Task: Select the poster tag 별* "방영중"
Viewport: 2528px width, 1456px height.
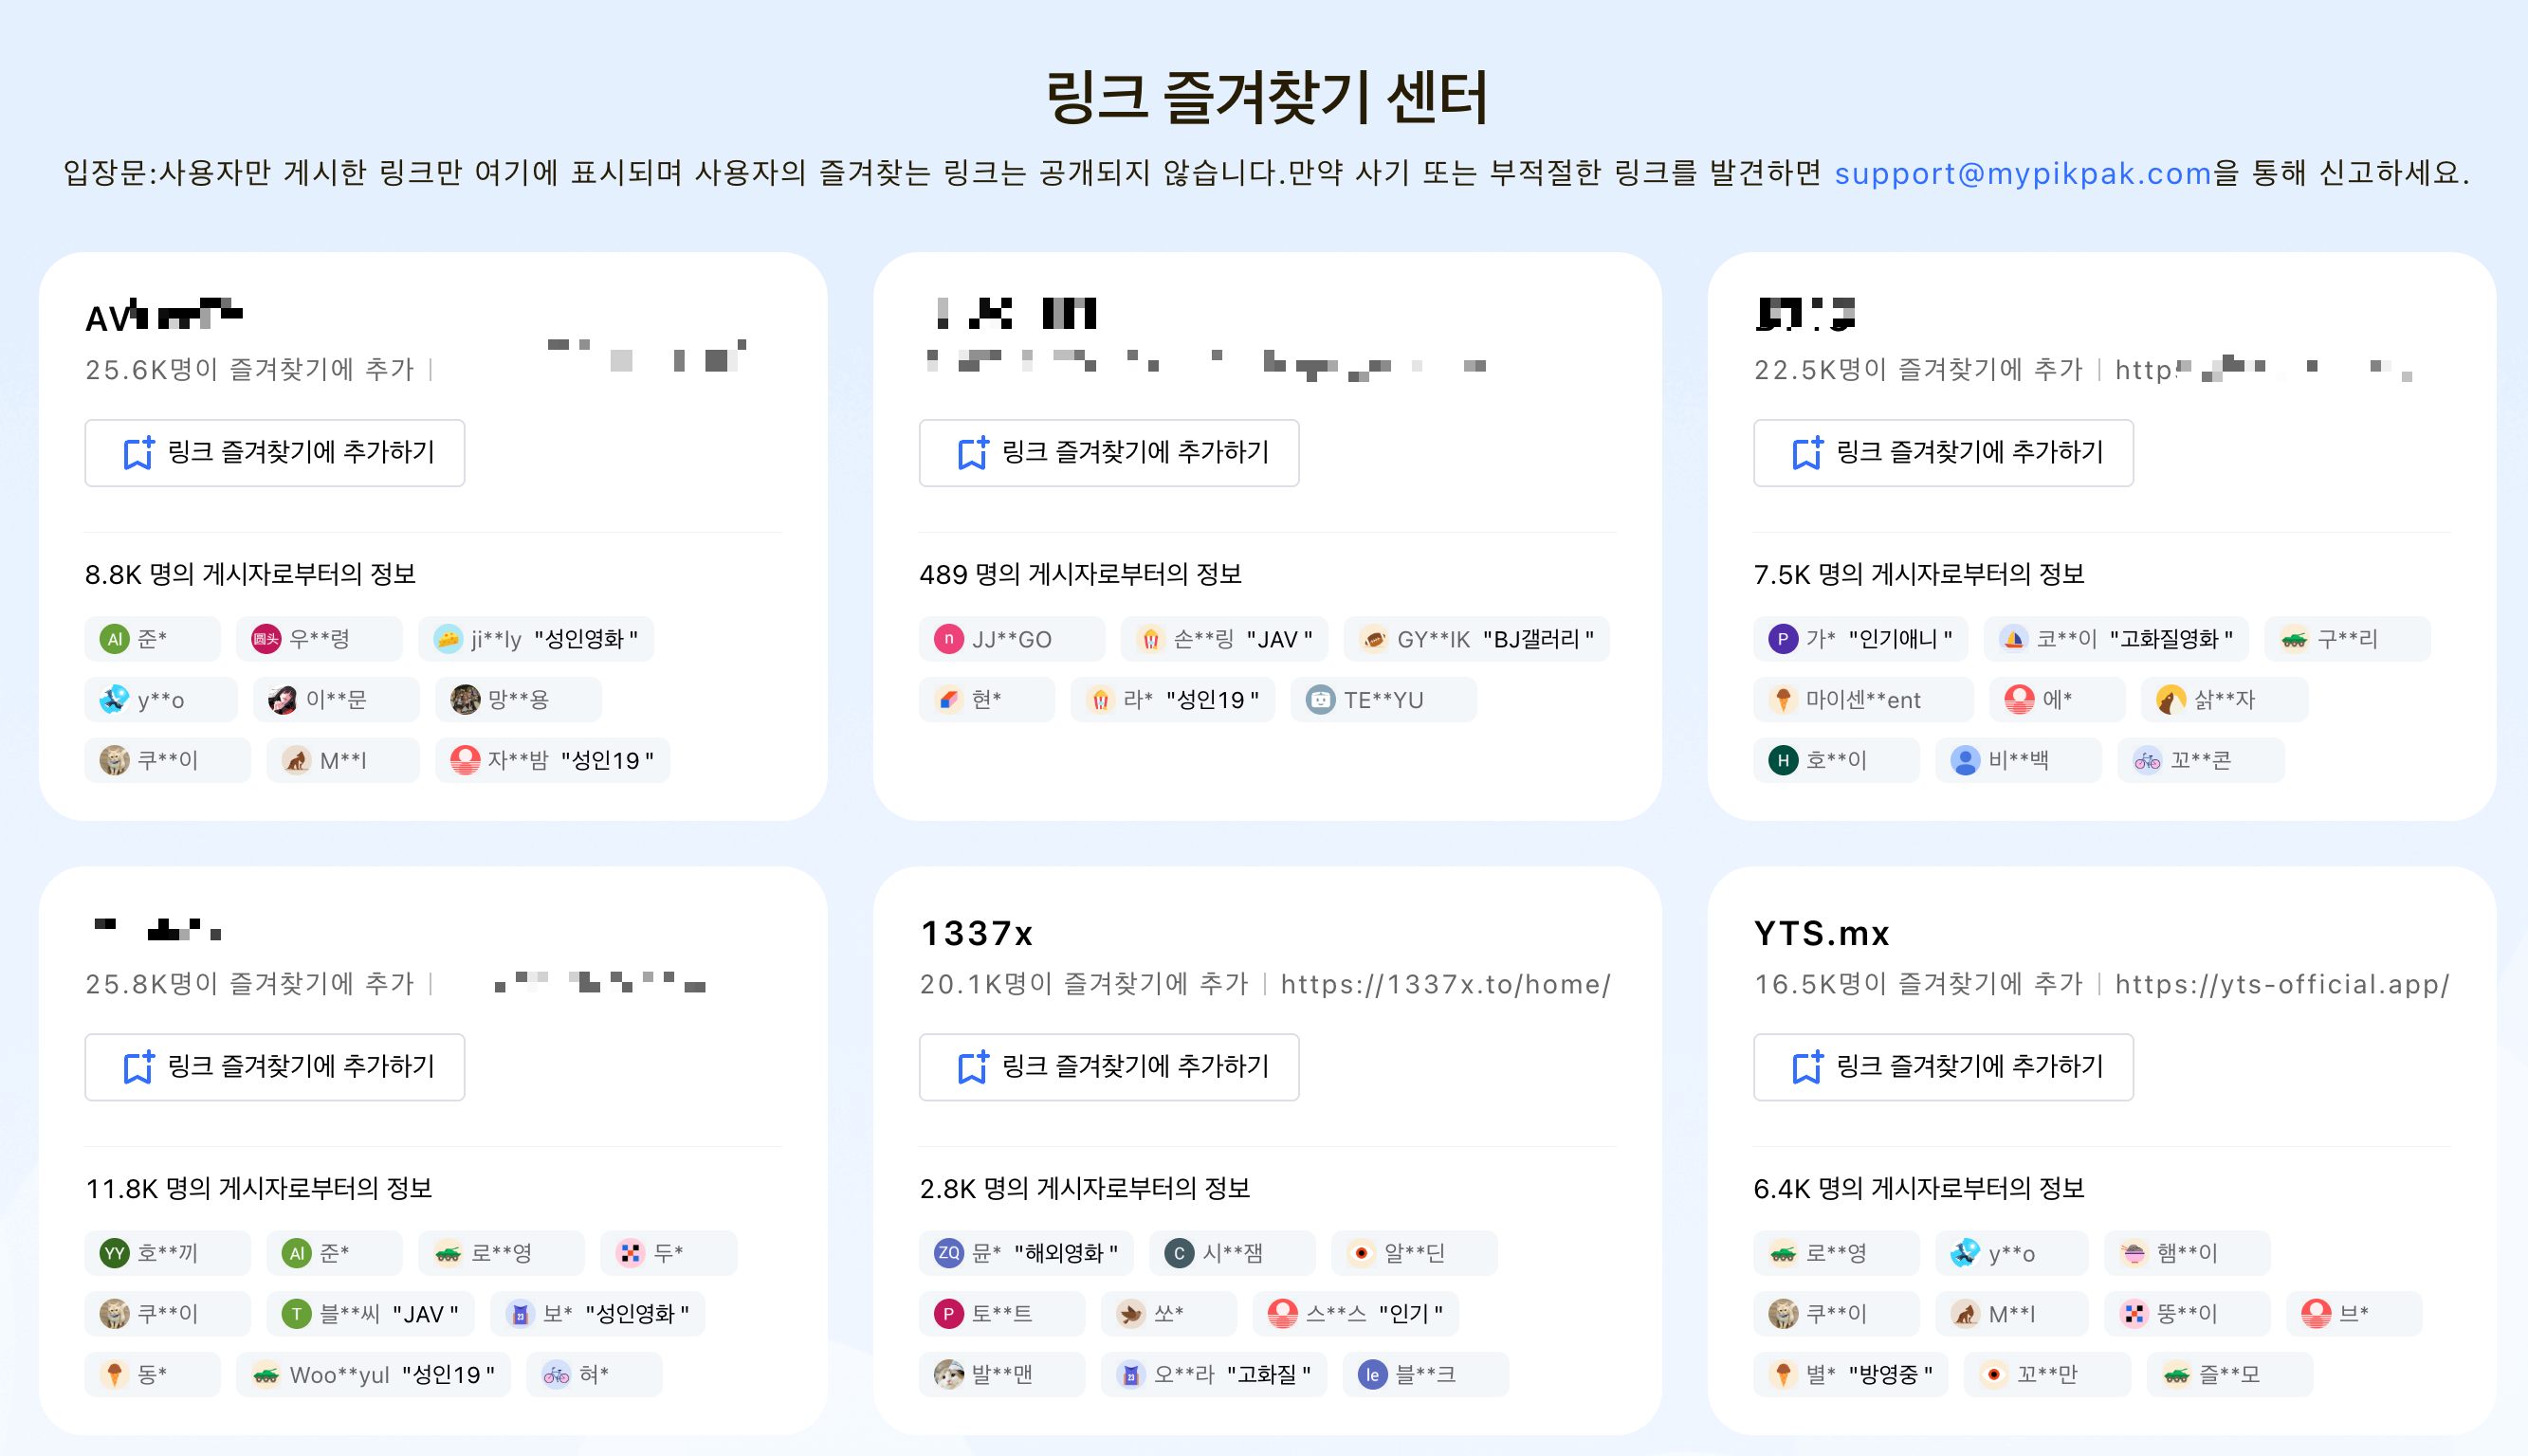Action: click(x=1851, y=1374)
